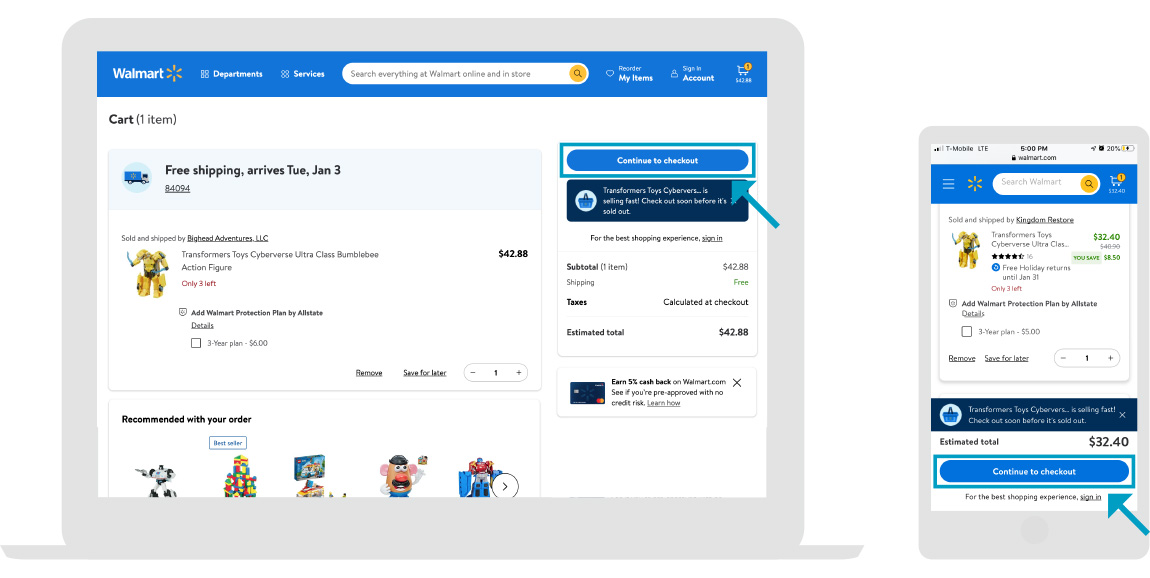The height and width of the screenshot is (578, 1150).
Task: Open Kingdom Restore seller link on phone
Action: [1044, 220]
